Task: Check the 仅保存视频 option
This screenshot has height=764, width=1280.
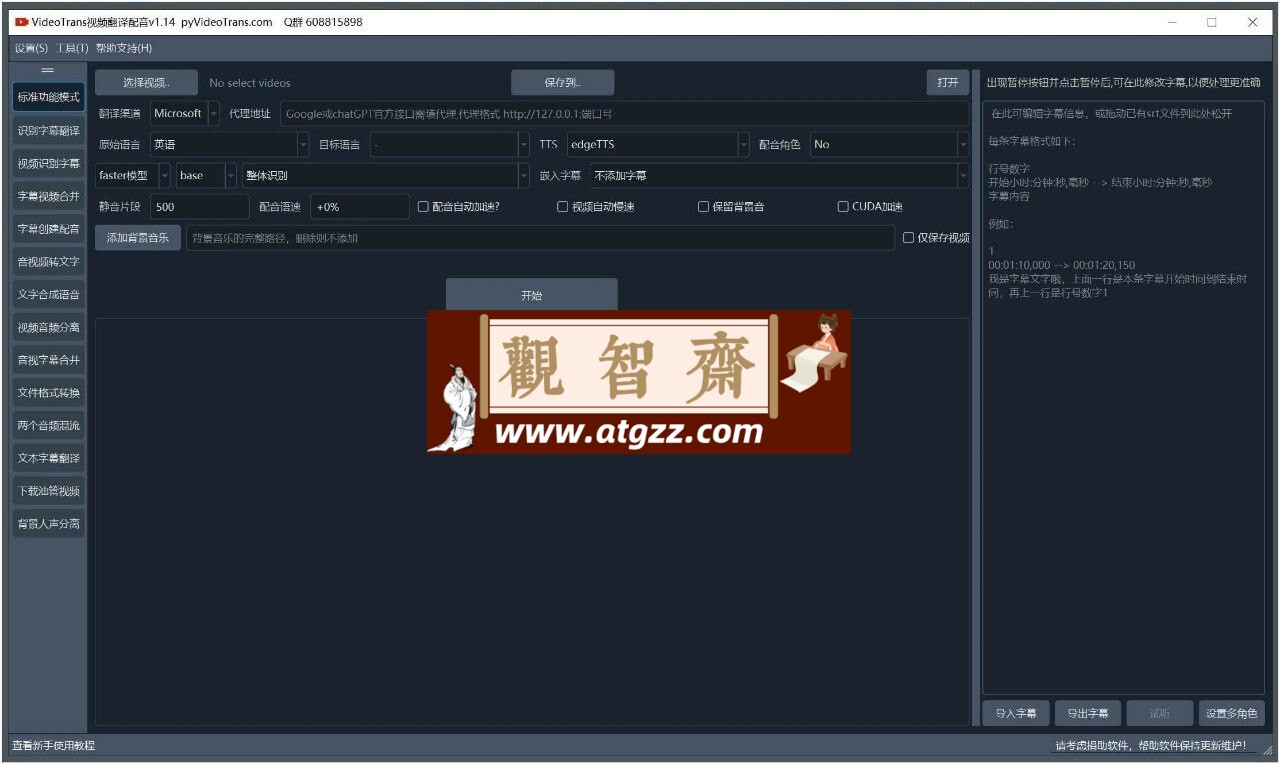Action: pyautogui.click(x=936, y=238)
